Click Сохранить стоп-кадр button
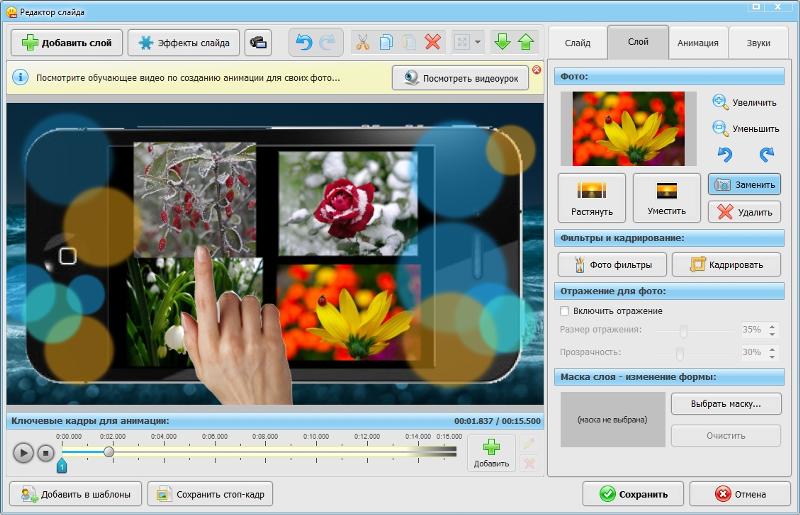 (x=210, y=494)
